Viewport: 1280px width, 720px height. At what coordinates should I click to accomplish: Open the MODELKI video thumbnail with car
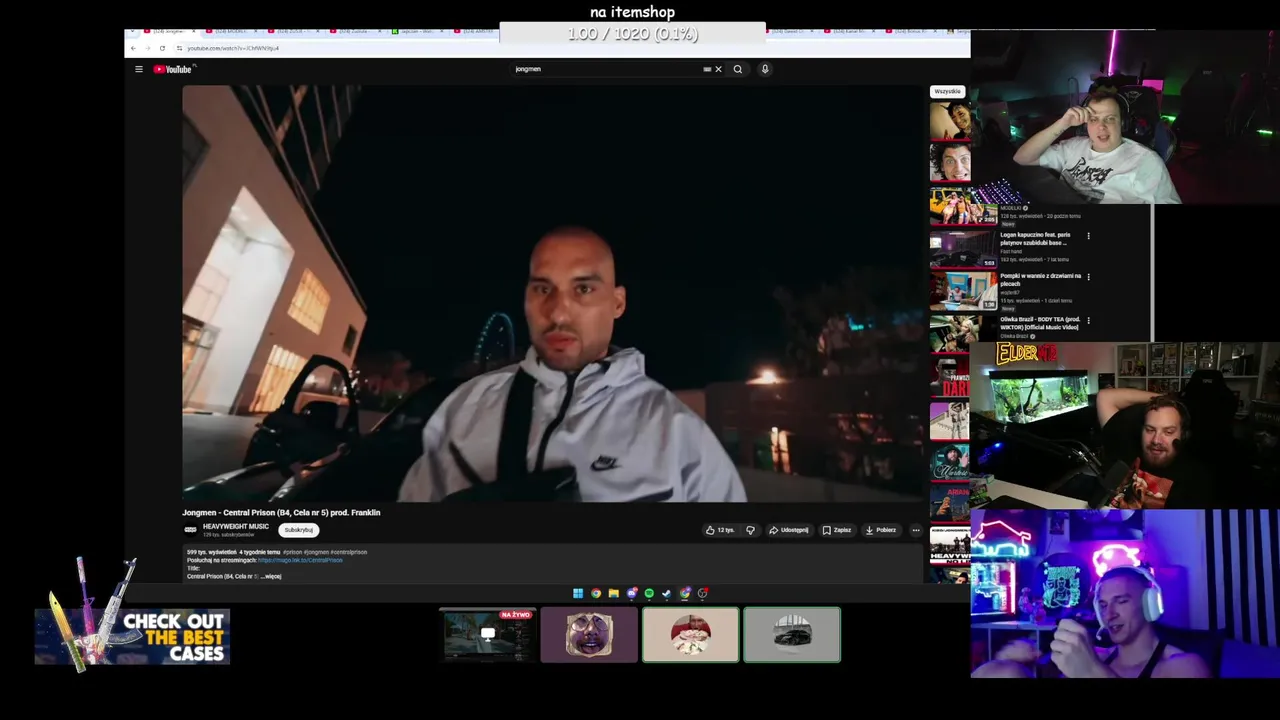click(964, 205)
